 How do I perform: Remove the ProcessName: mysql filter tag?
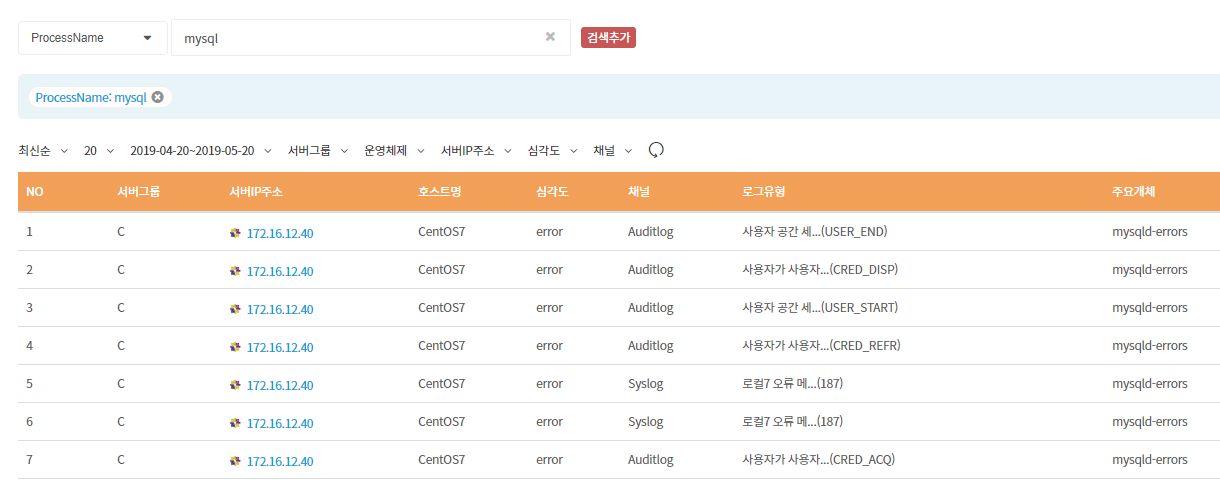pos(157,97)
